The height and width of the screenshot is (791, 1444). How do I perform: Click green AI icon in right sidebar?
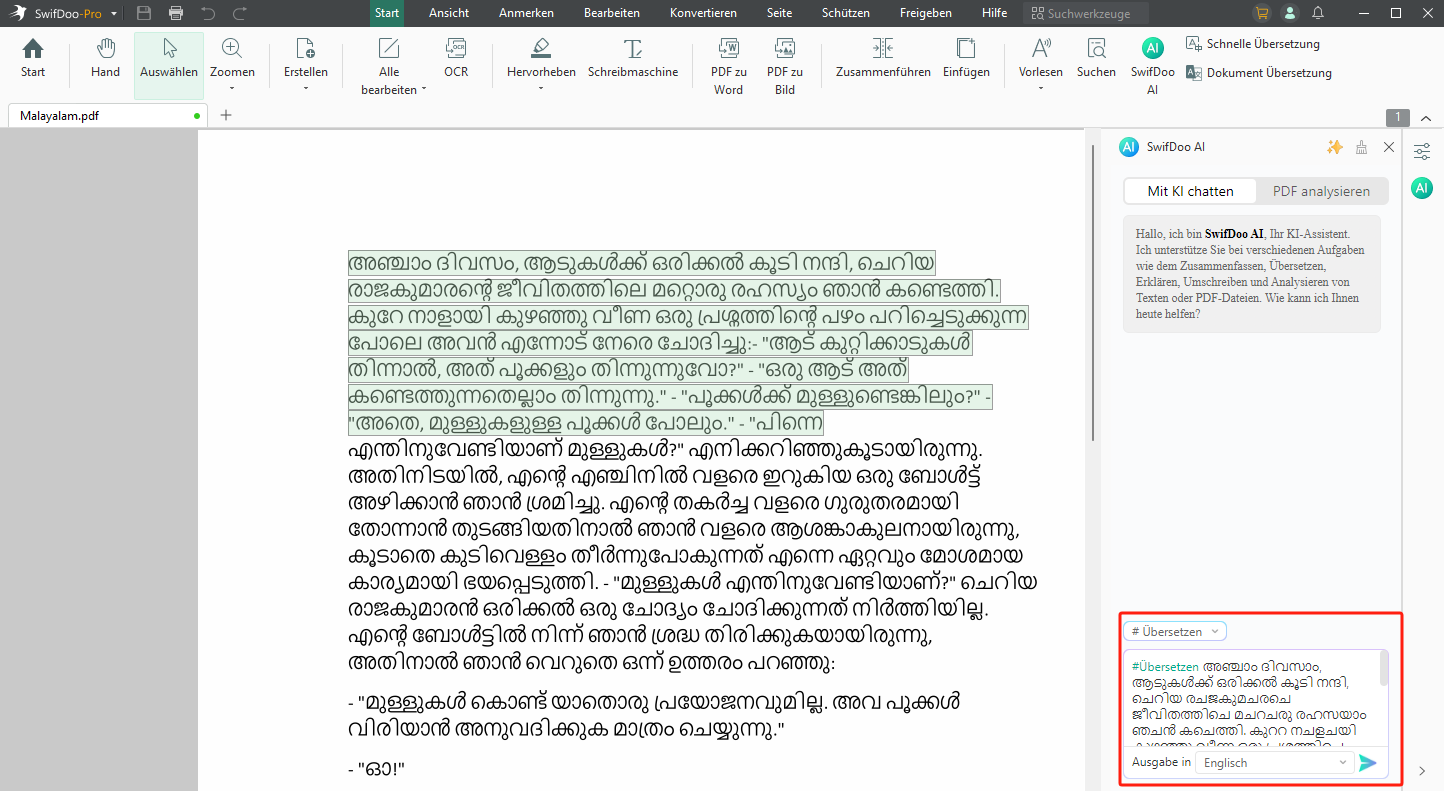pos(1422,188)
